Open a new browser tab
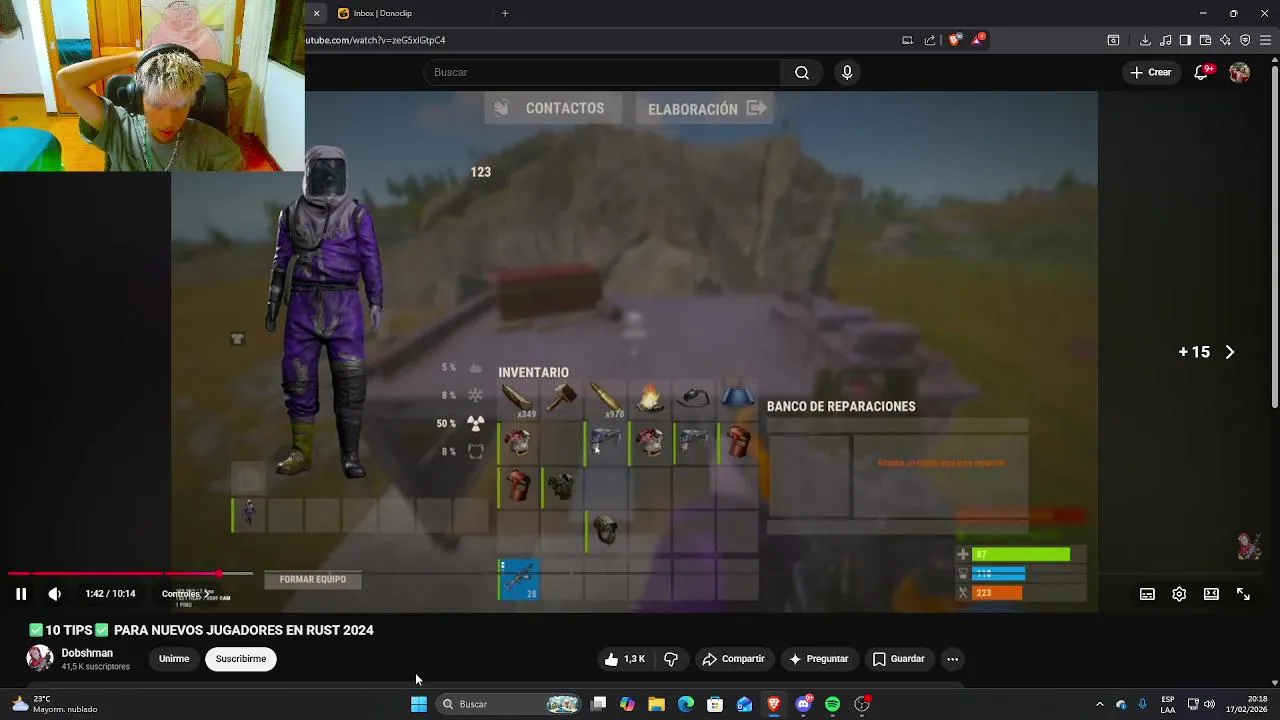The width and height of the screenshot is (1280, 720). coord(505,13)
